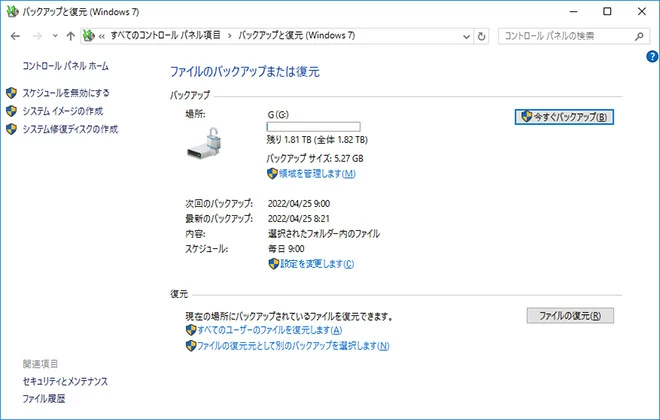Refresh the page with the reload icon

[x=482, y=37]
